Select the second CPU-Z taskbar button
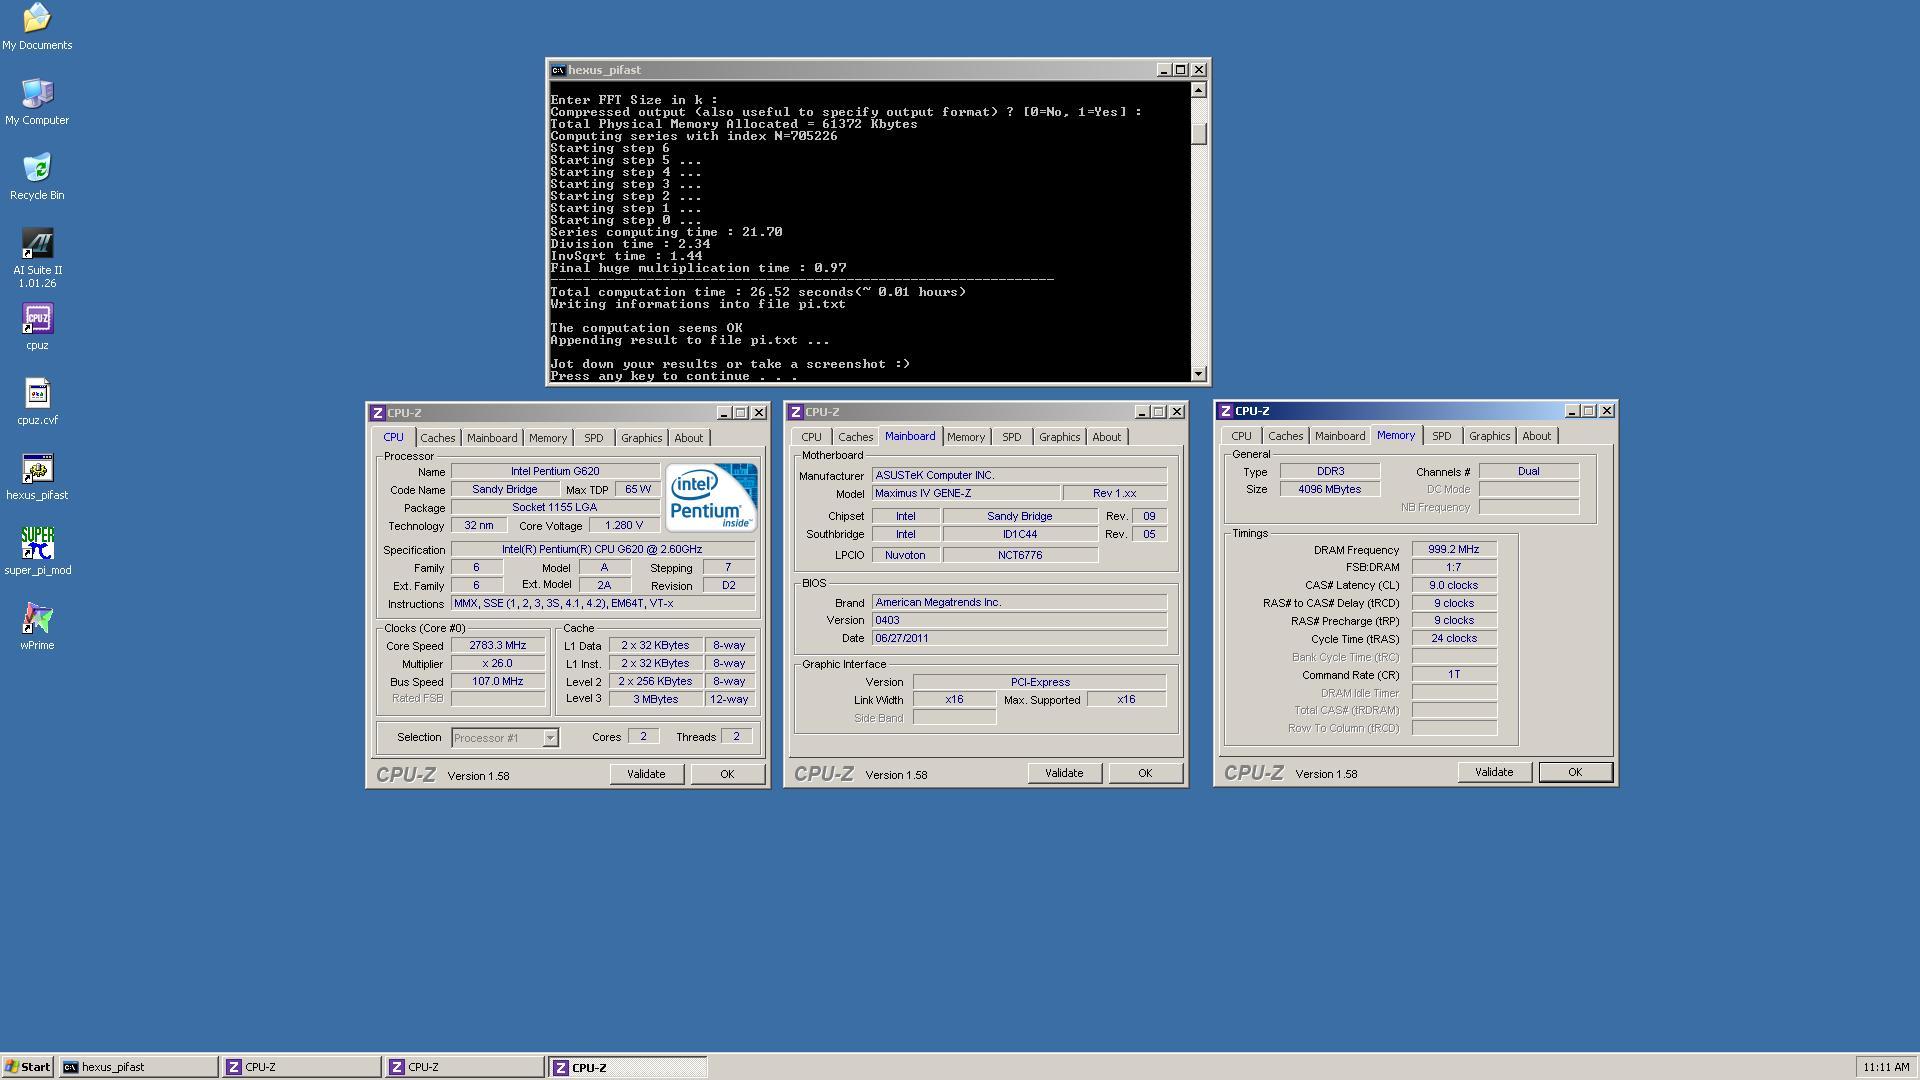This screenshot has width=1920, height=1080. [464, 1067]
